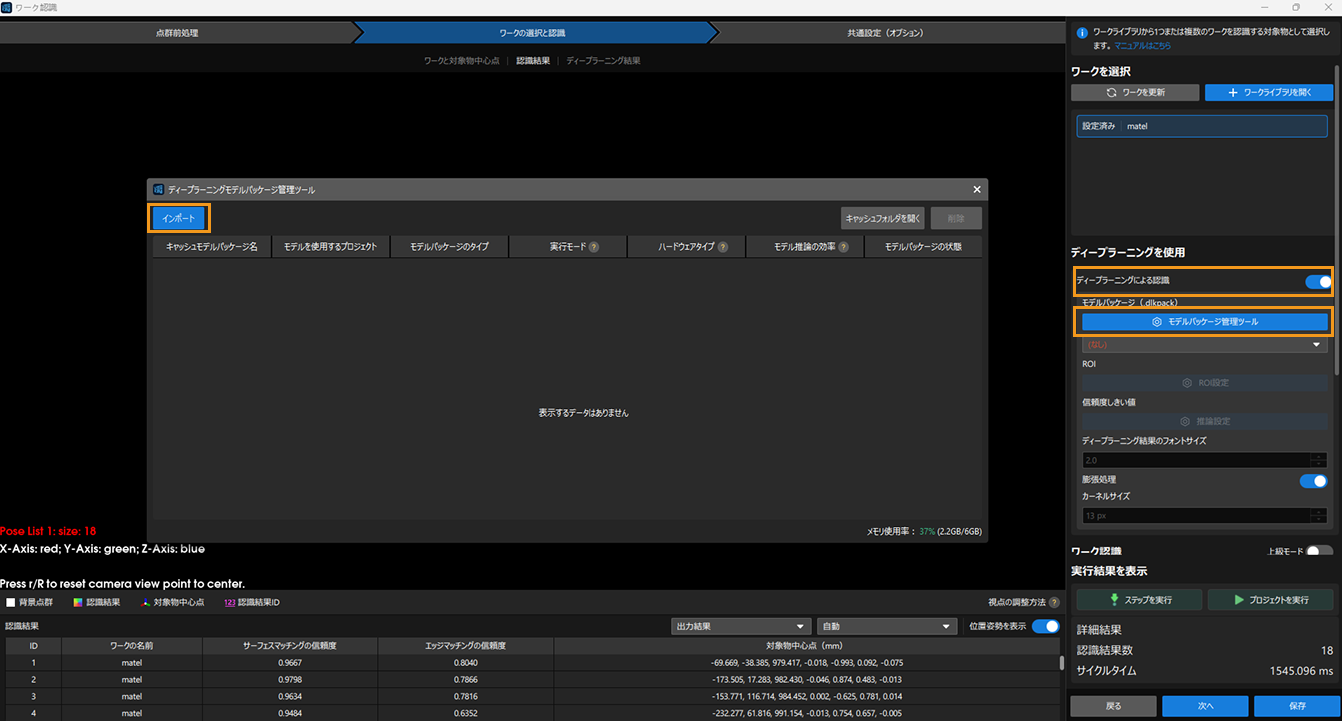Open the 出力結果 dropdown
This screenshot has width=1342, height=721.
(741, 626)
